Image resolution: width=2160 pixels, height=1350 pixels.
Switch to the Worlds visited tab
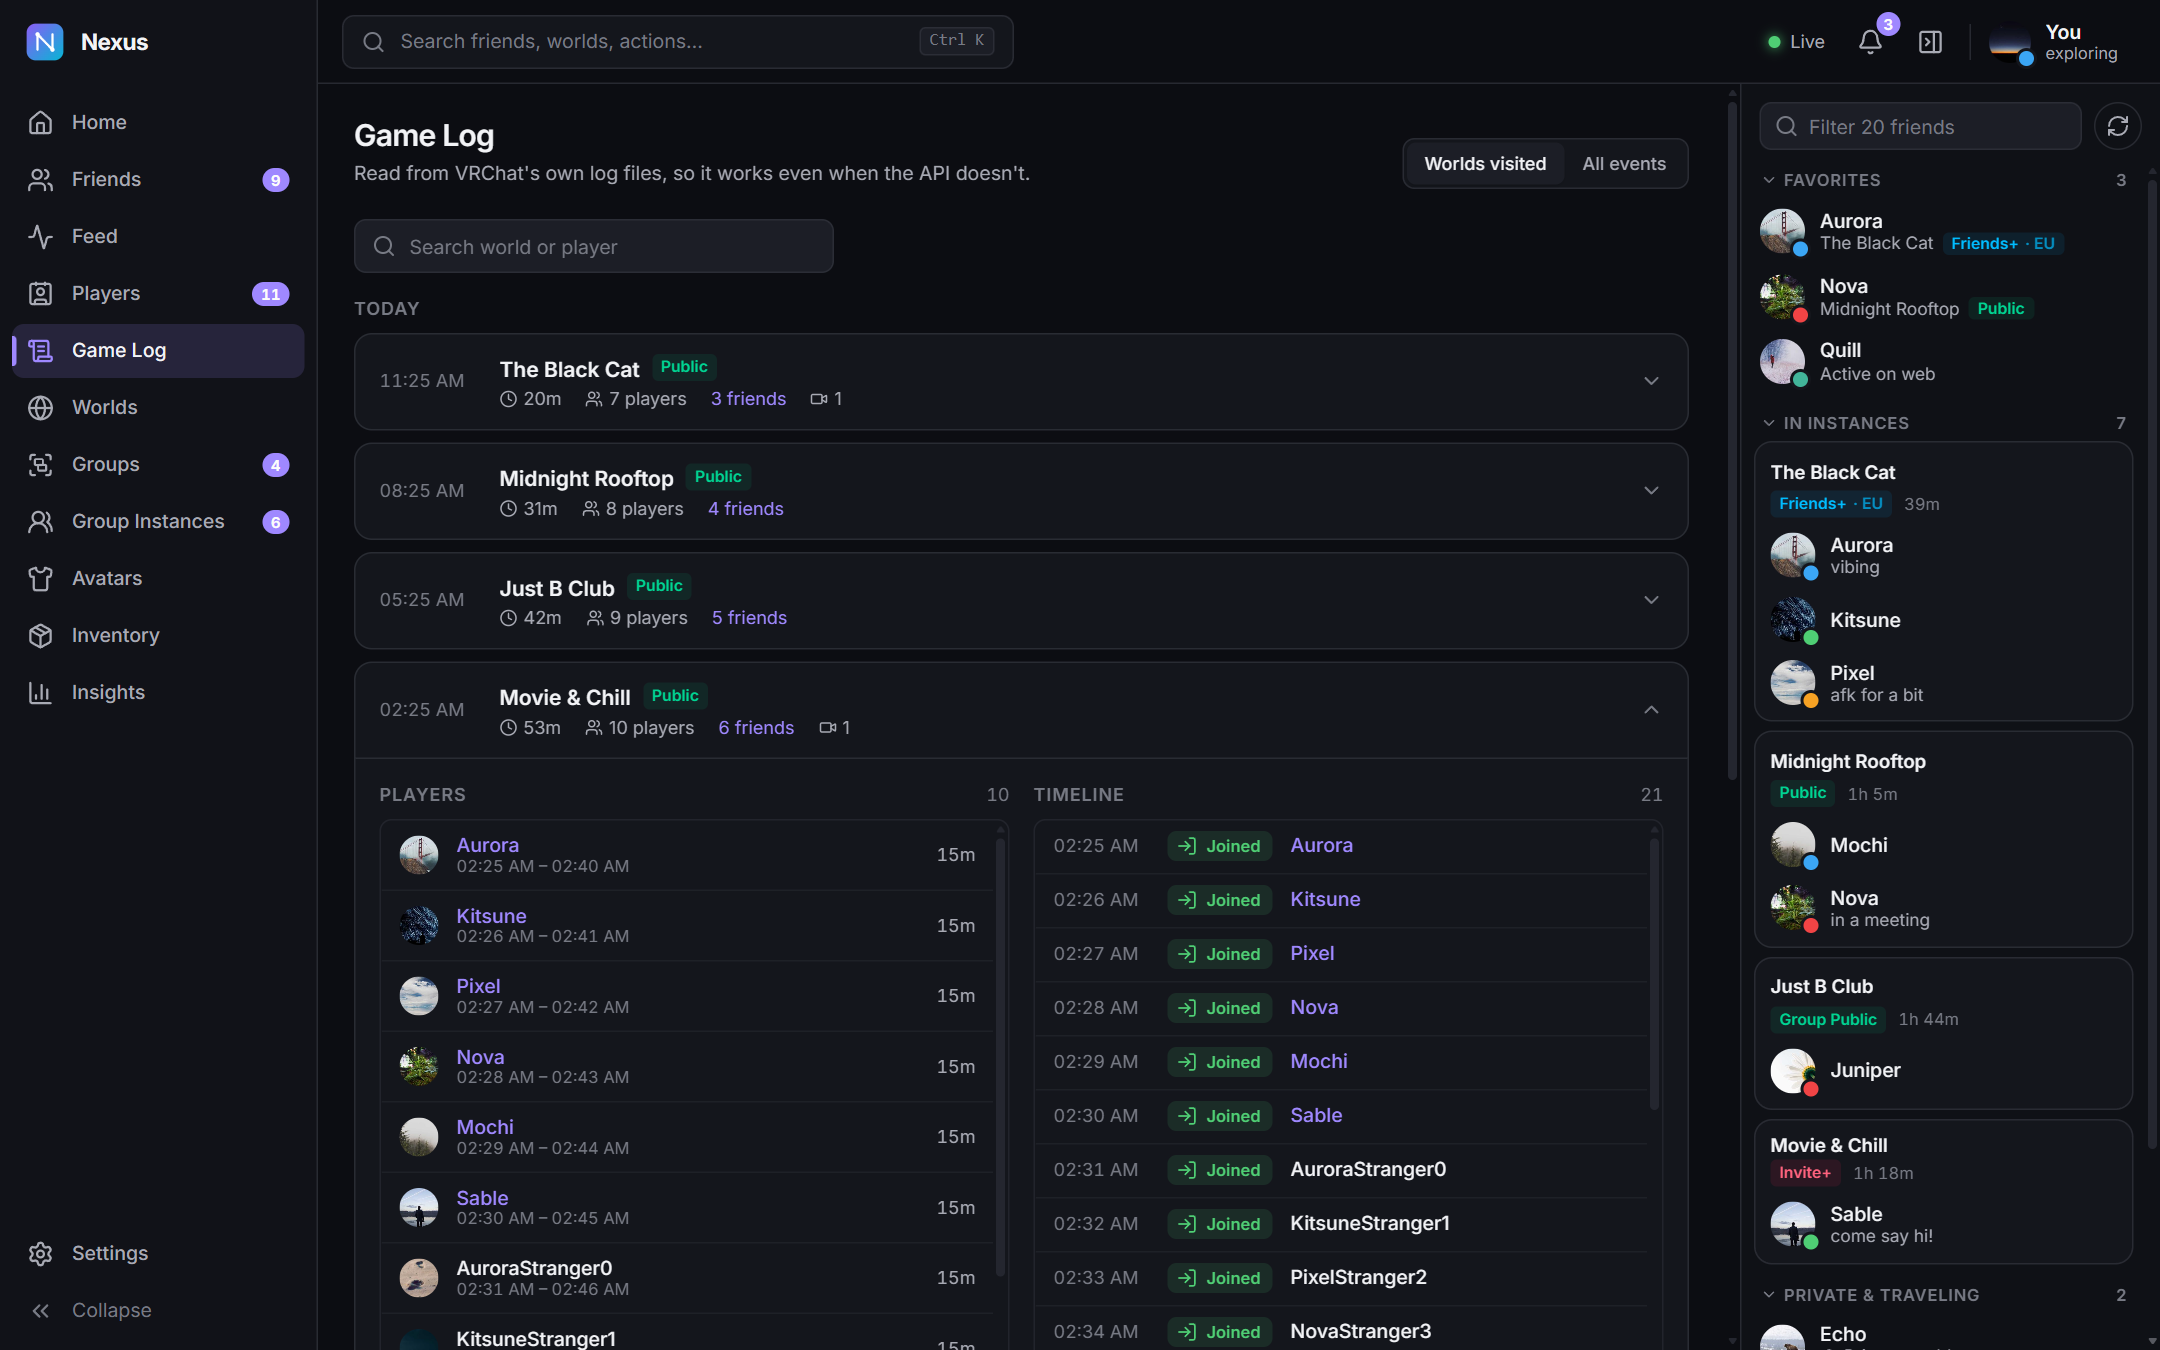[x=1485, y=164]
